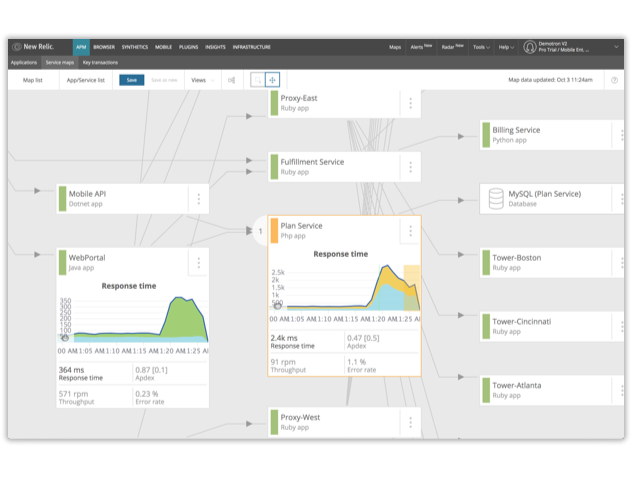Open Alerts in top bar
Screen dimensions: 632x478
421,47
